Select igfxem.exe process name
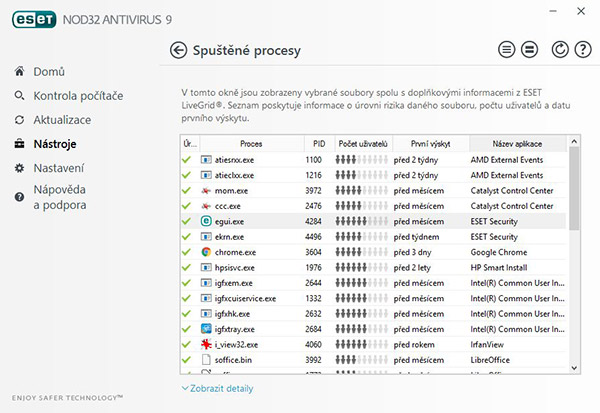Screen dimensions: 600x413 pos(233,283)
